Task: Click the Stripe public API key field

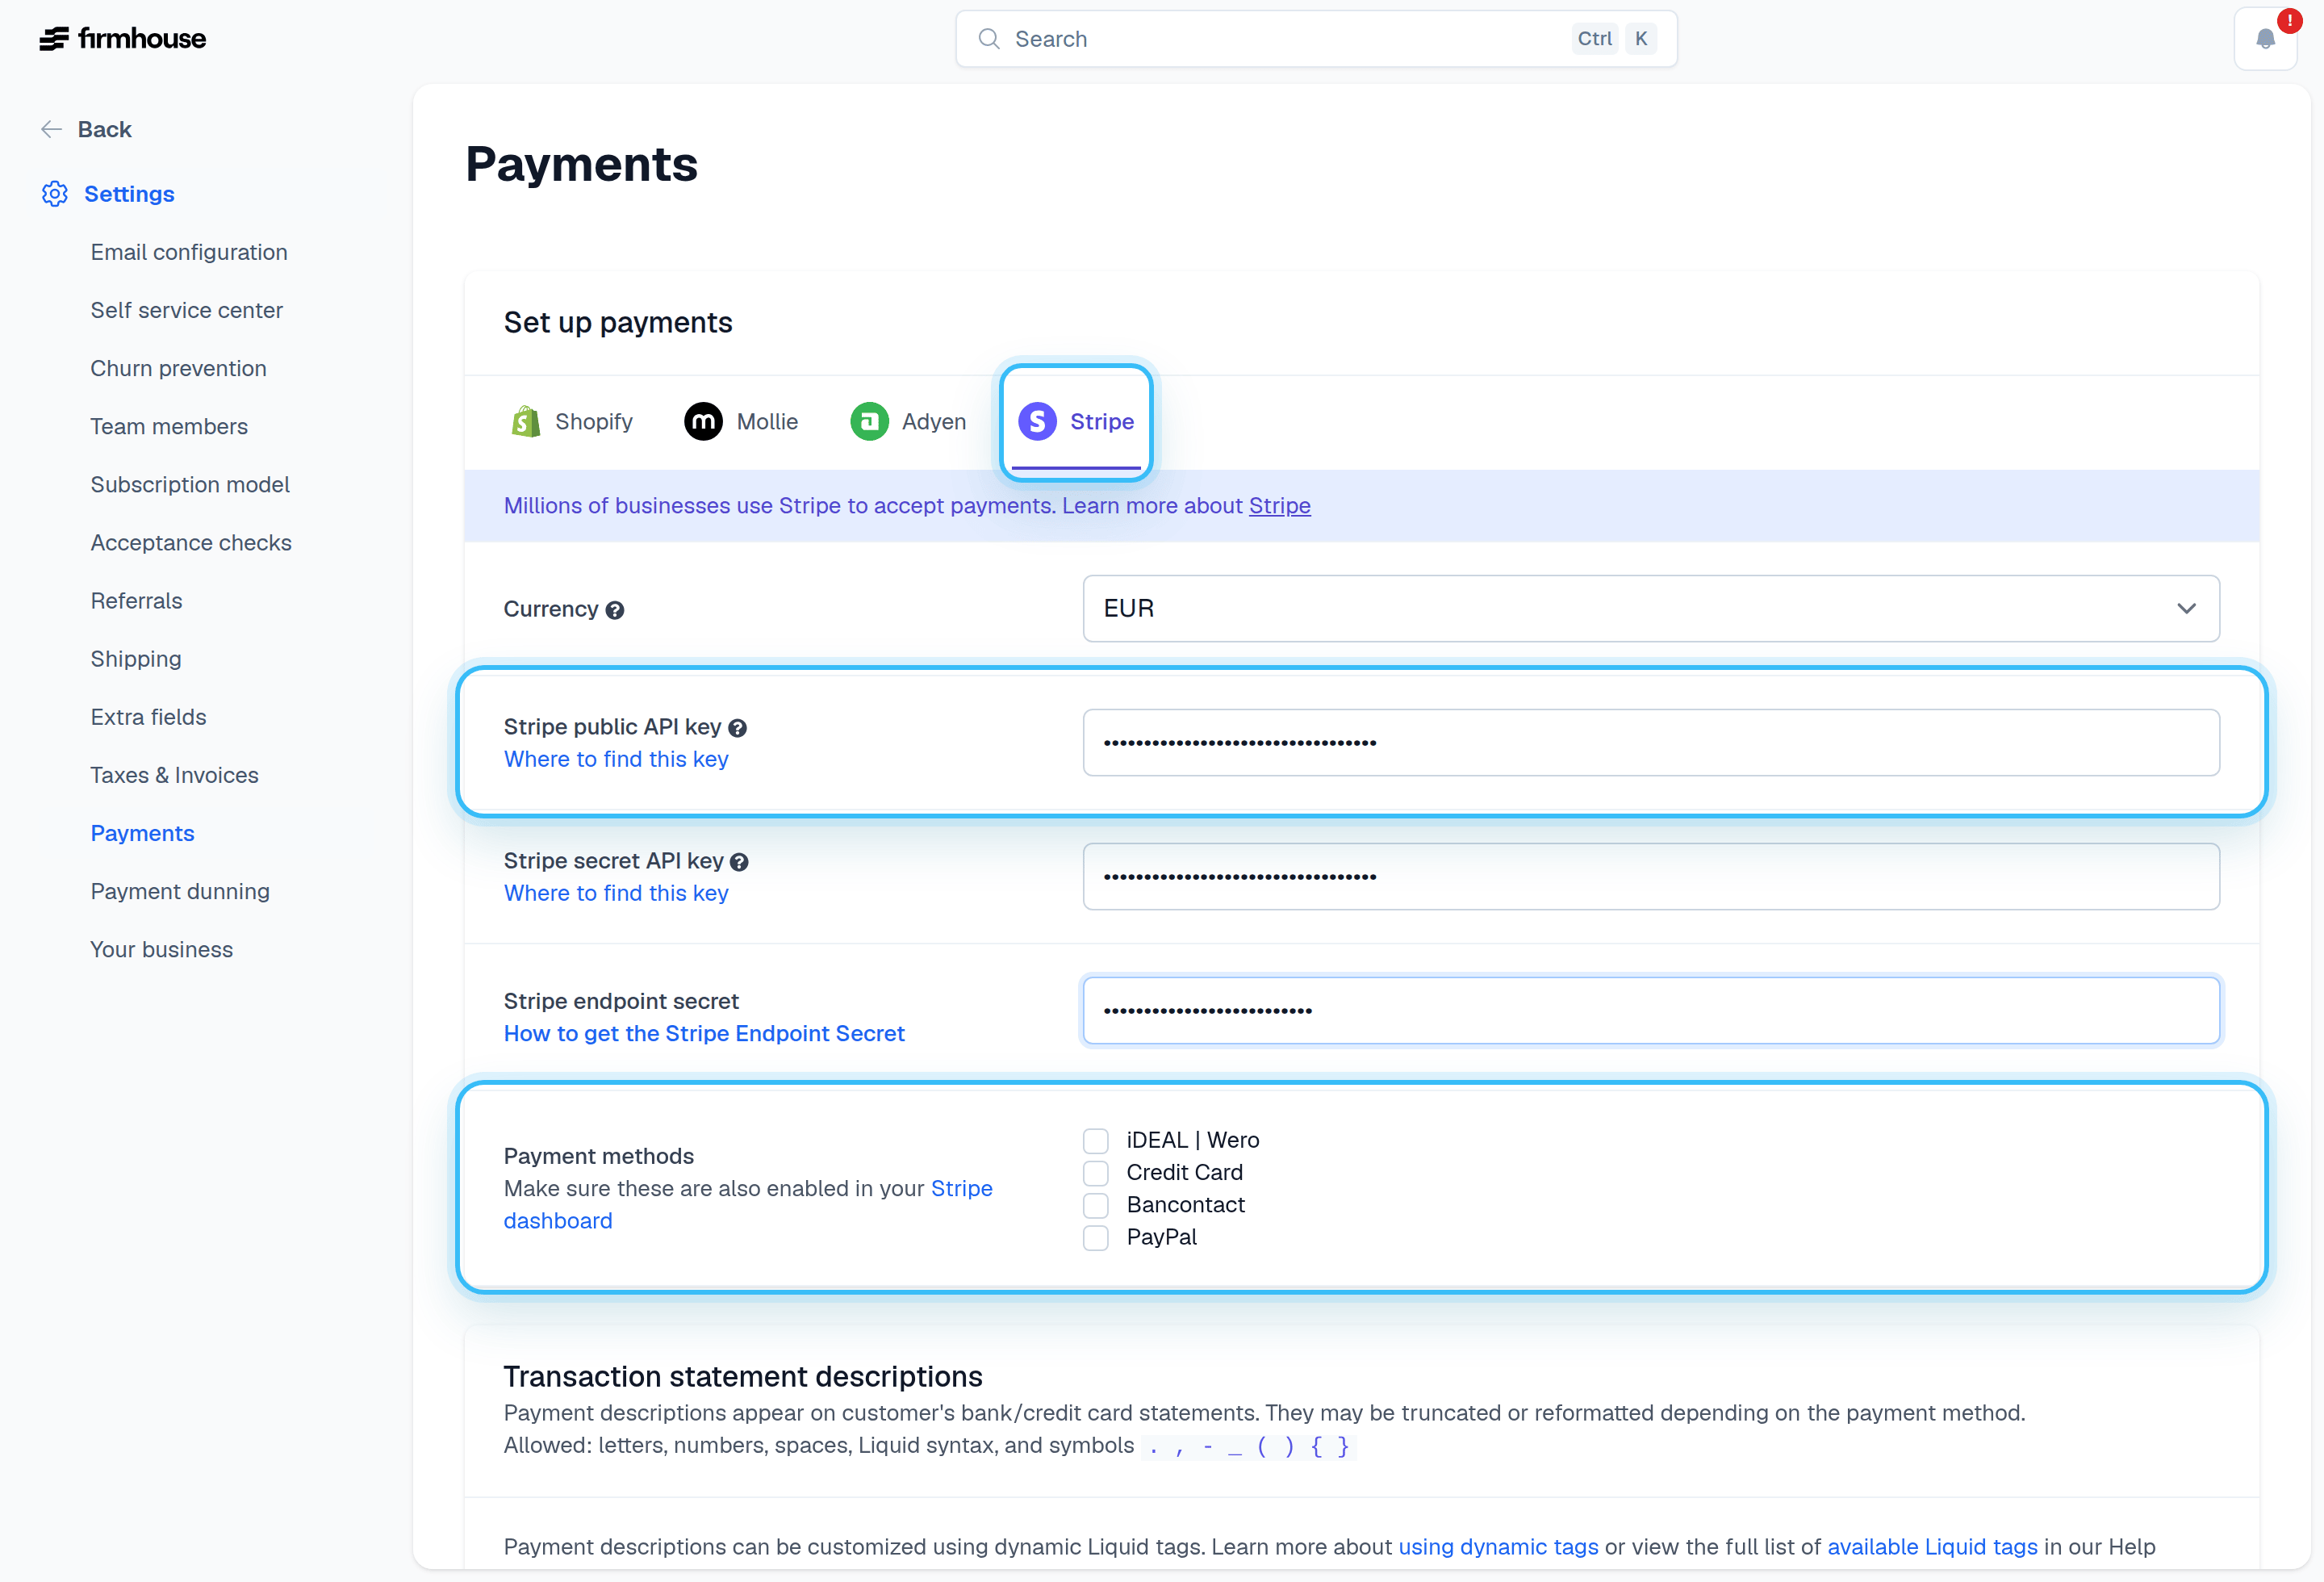Action: [1651, 743]
